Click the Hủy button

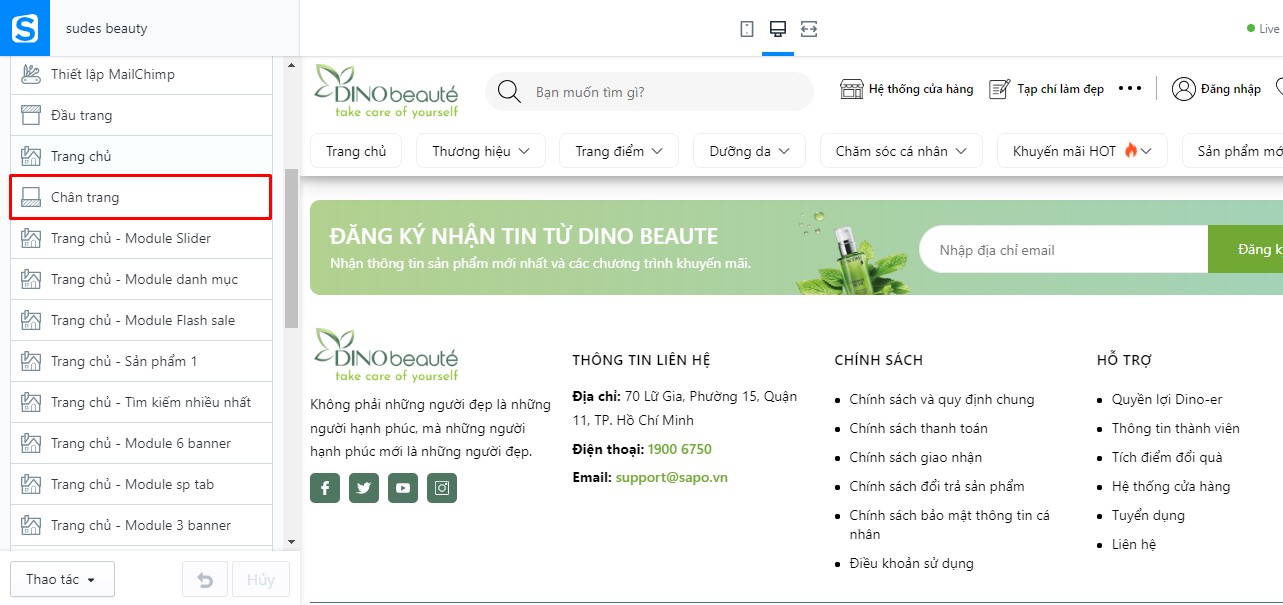click(261, 580)
